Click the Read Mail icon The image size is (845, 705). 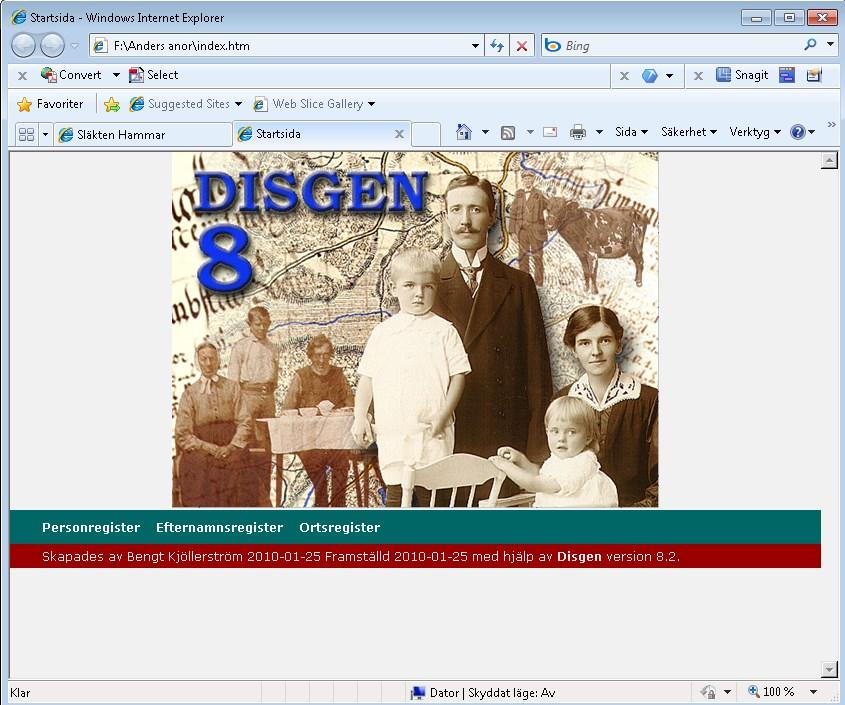pos(550,132)
